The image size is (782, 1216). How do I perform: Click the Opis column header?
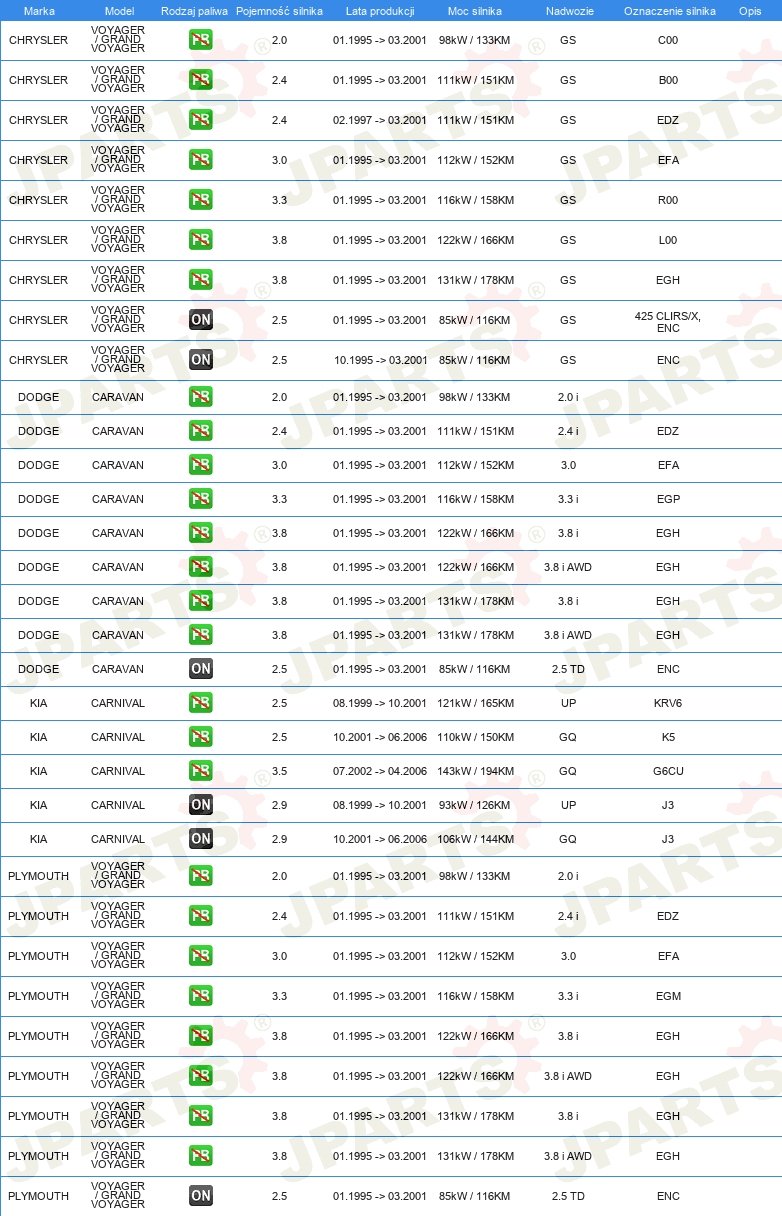pyautogui.click(x=749, y=11)
